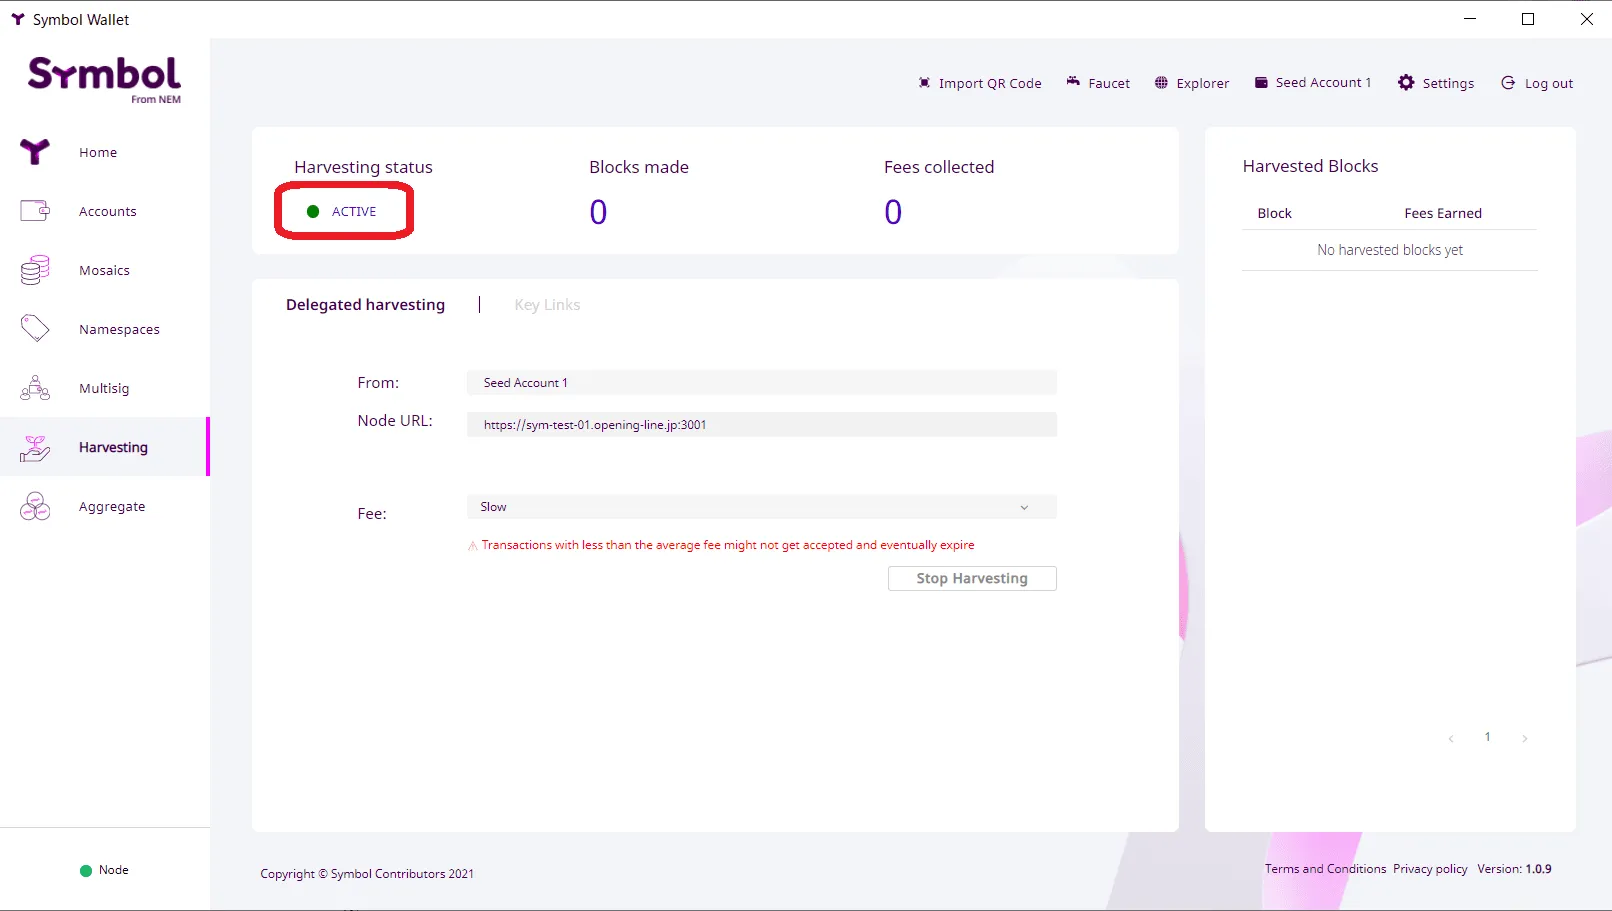Click the Import QR Code icon
The height and width of the screenshot is (911, 1612).
tap(924, 83)
